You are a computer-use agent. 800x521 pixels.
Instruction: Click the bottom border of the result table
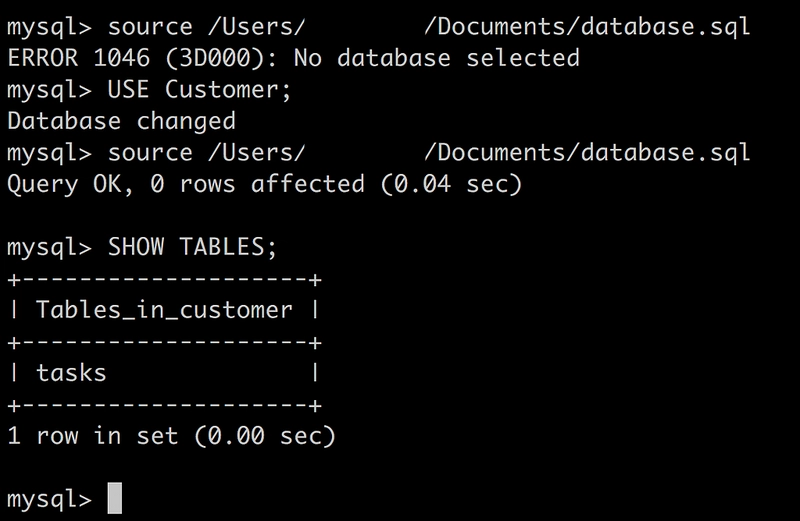(x=164, y=406)
